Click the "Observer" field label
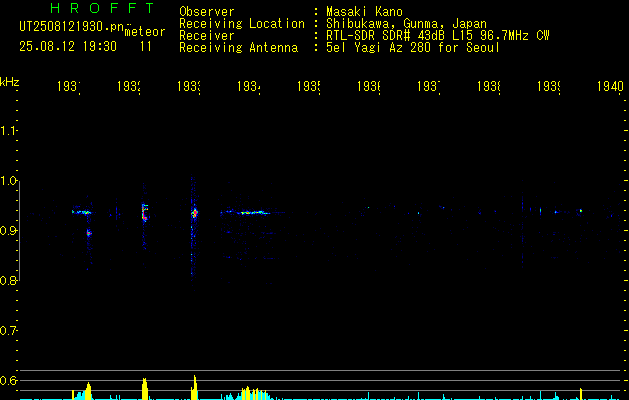Screen dimensions: 629x400 point(207,12)
